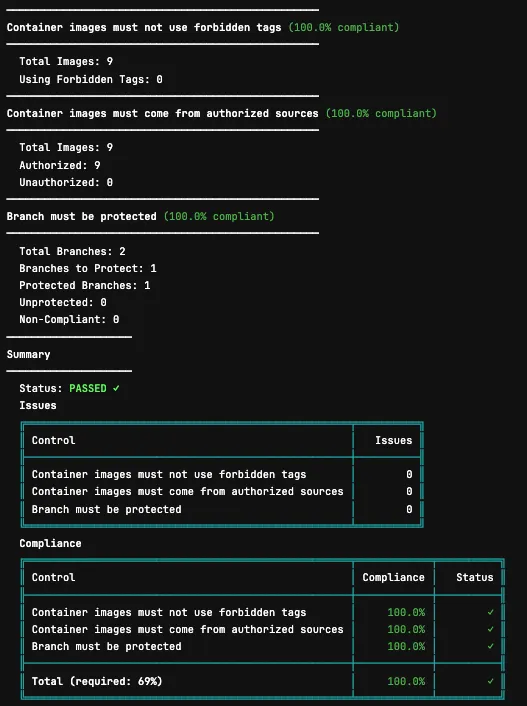Click the 'Compliance' column header

[x=394, y=577]
